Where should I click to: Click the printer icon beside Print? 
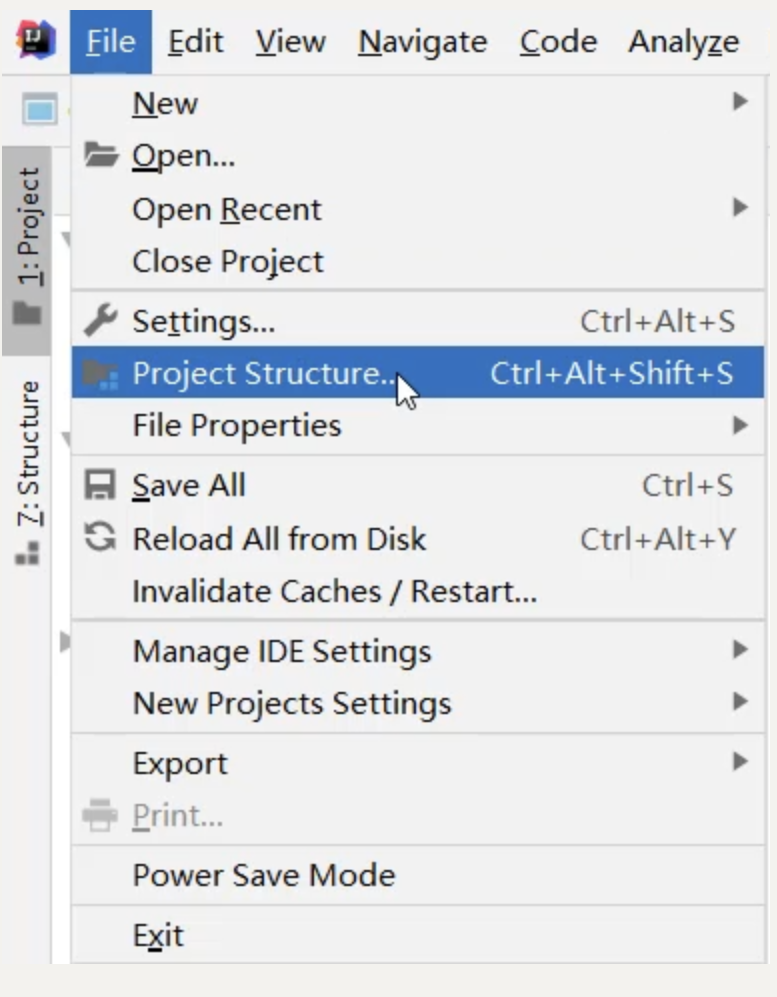coord(100,815)
